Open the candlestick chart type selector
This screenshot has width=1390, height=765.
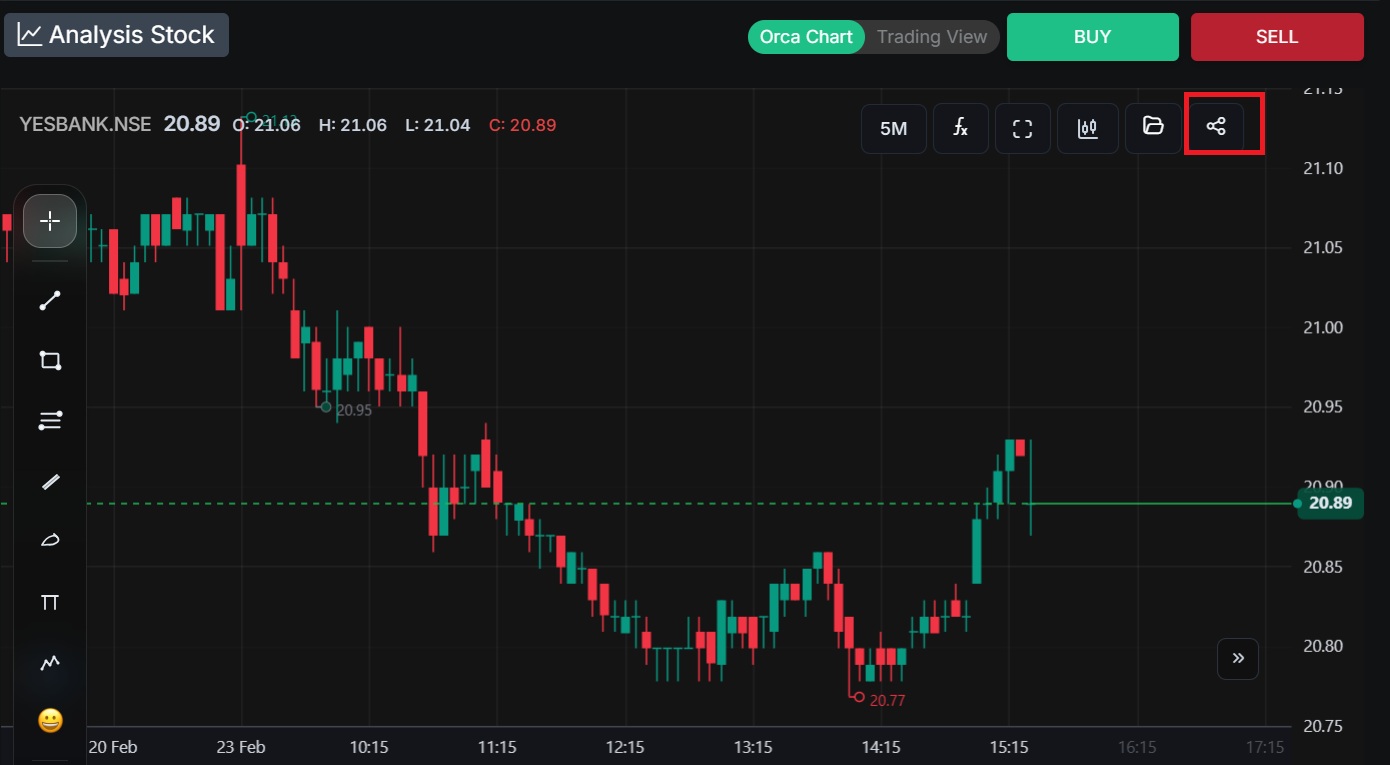click(x=1087, y=128)
